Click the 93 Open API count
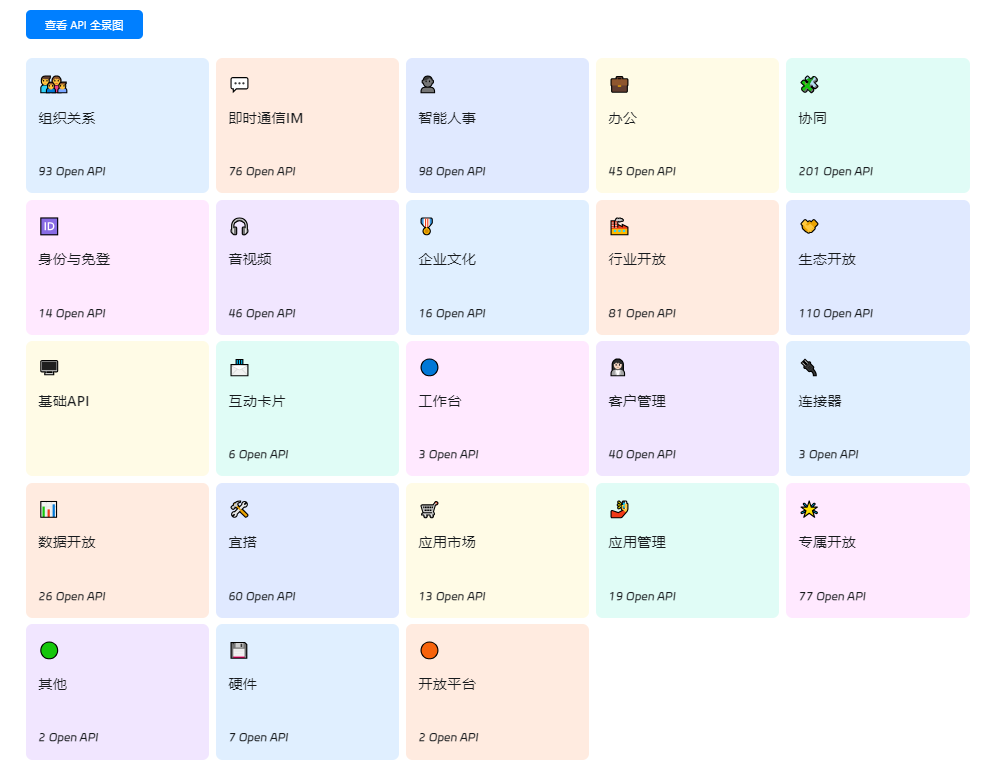Screen dimensions: 1001x780 click(72, 171)
